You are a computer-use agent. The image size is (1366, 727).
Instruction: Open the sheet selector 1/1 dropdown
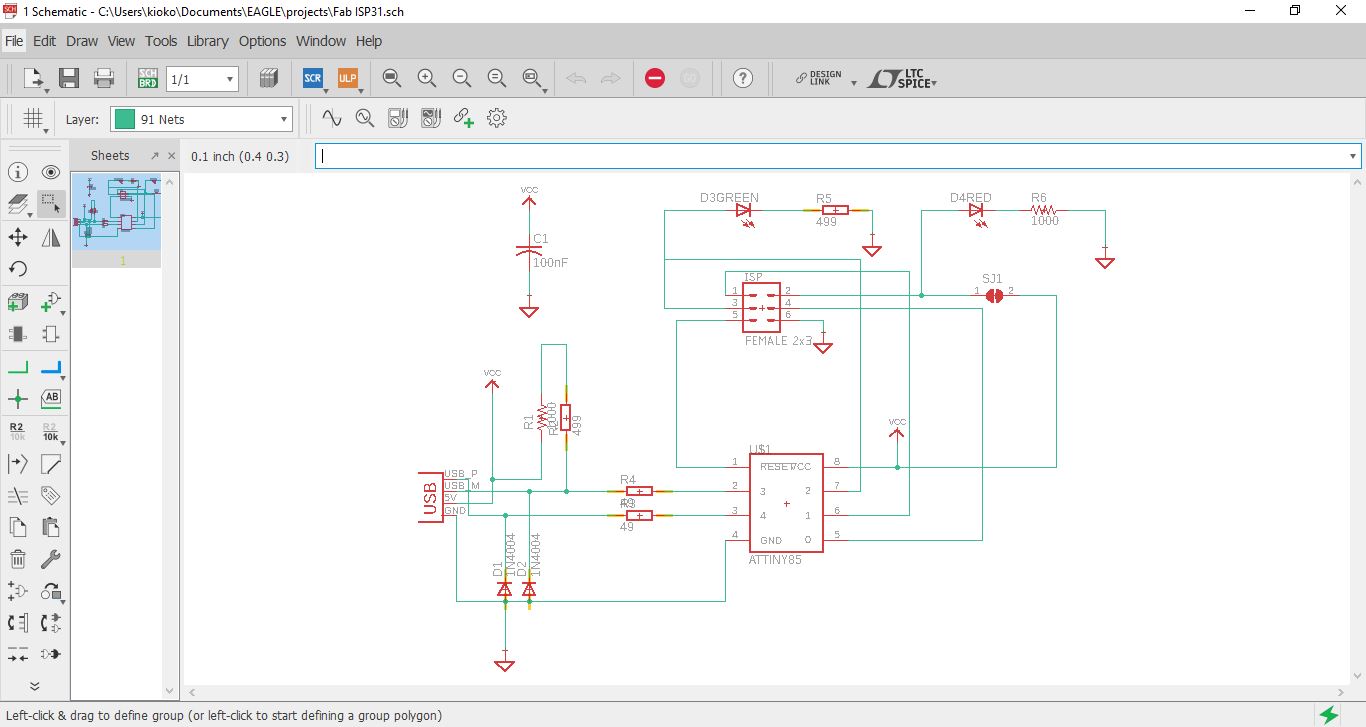(x=202, y=79)
